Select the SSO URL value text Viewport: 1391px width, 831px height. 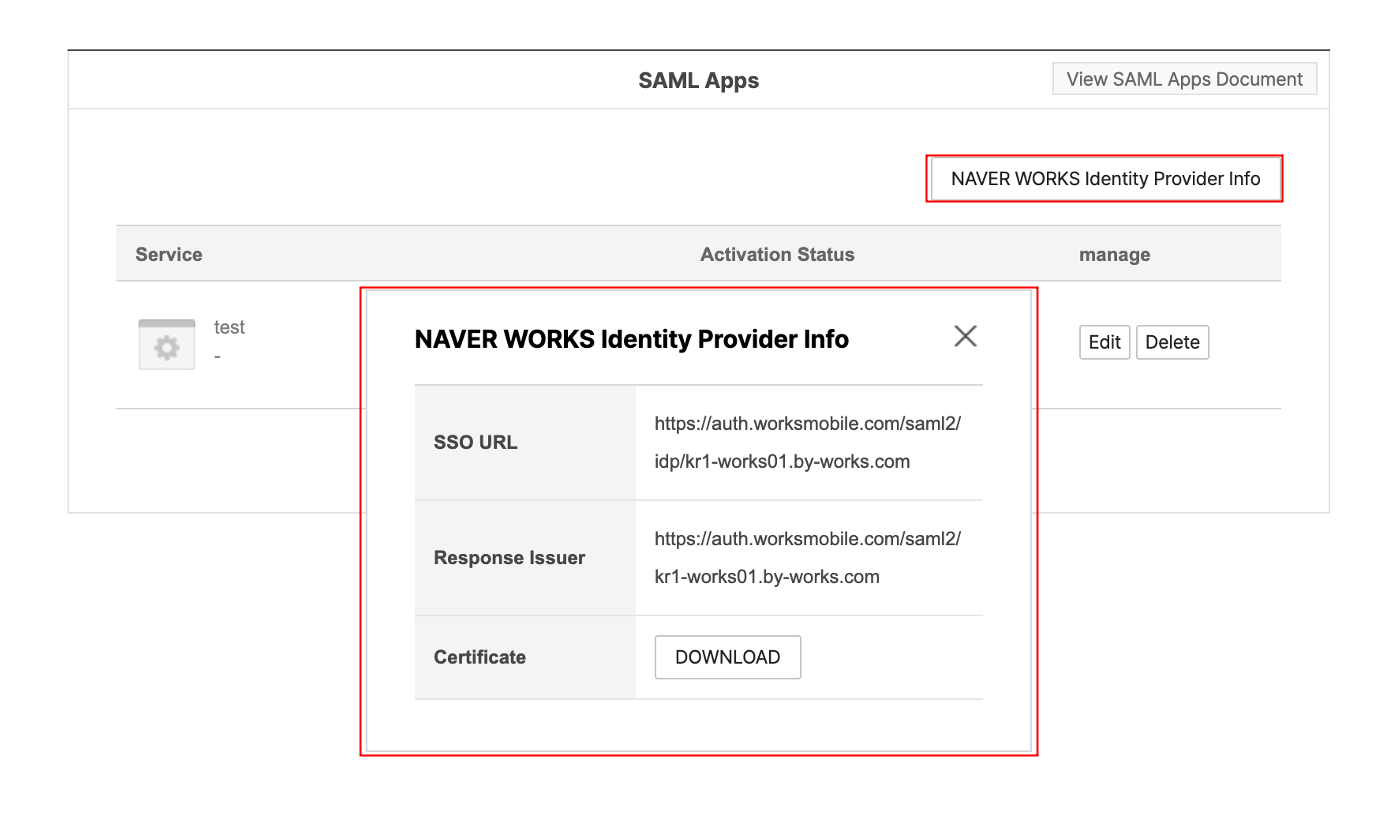click(x=808, y=442)
